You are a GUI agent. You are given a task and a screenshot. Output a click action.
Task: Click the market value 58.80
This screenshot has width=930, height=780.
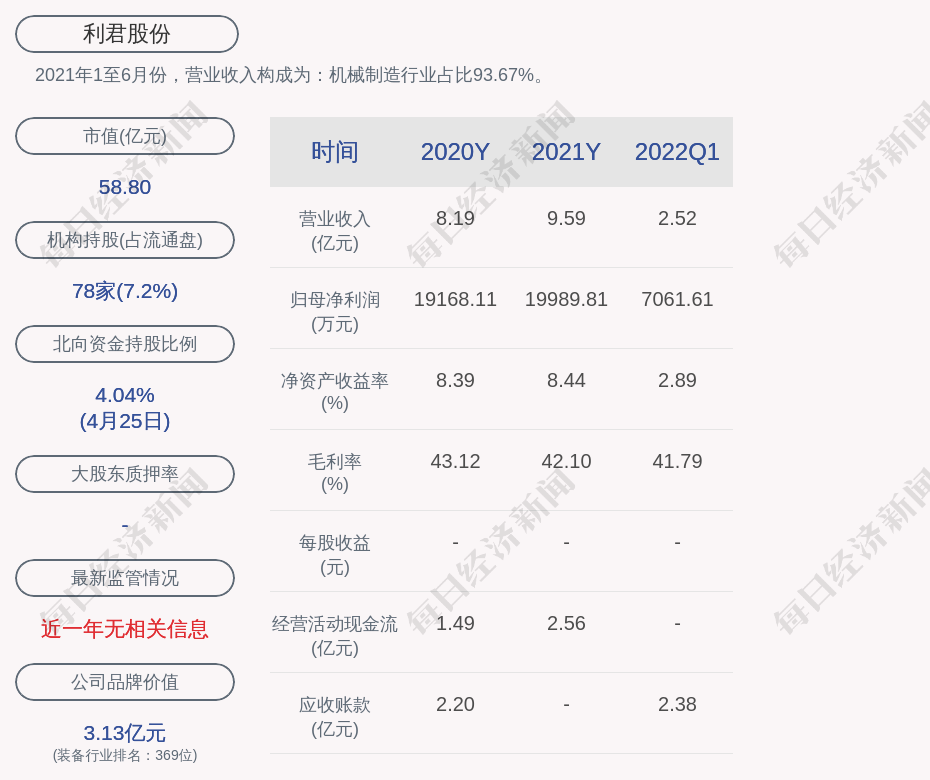[125, 187]
